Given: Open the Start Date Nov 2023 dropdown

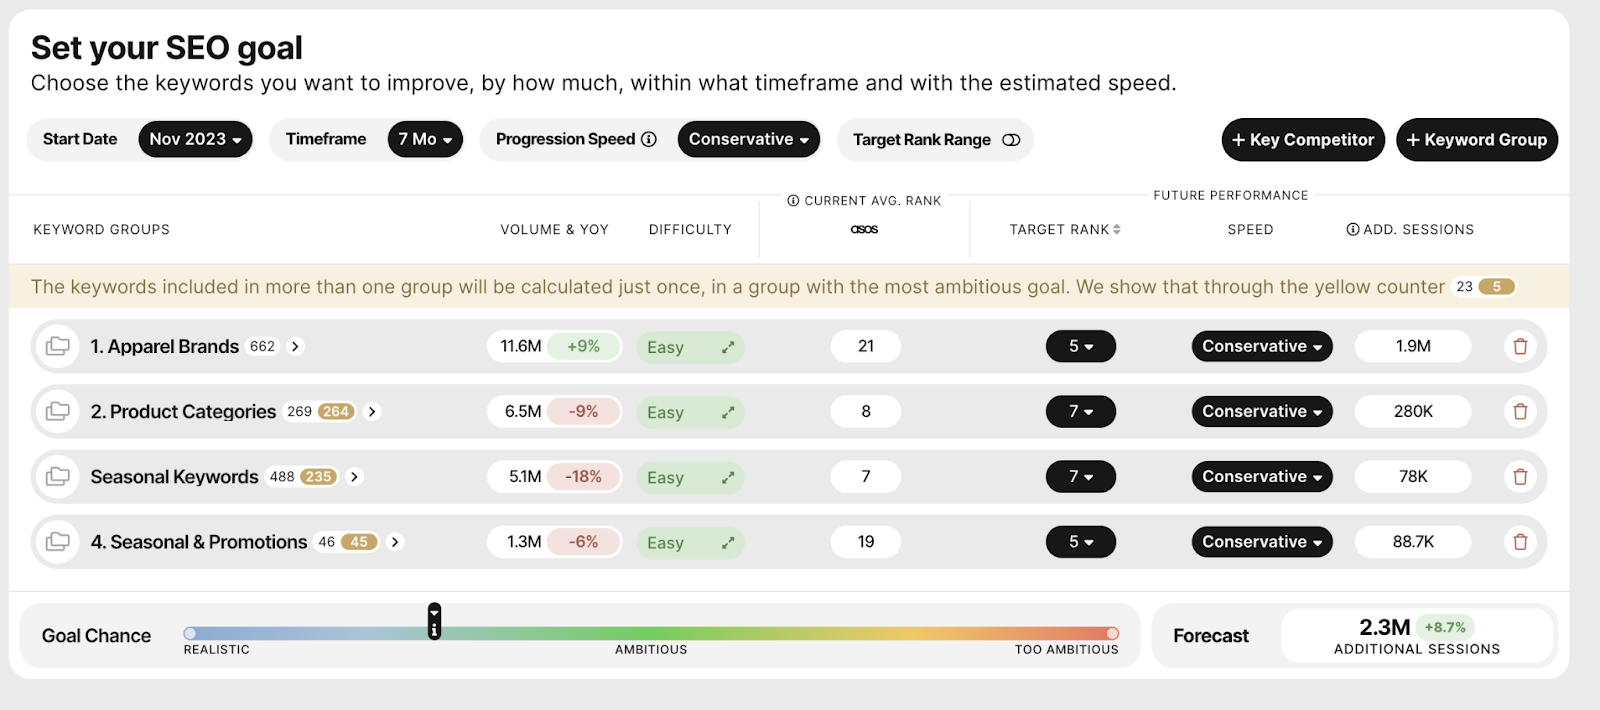Looking at the screenshot, I should pos(195,139).
